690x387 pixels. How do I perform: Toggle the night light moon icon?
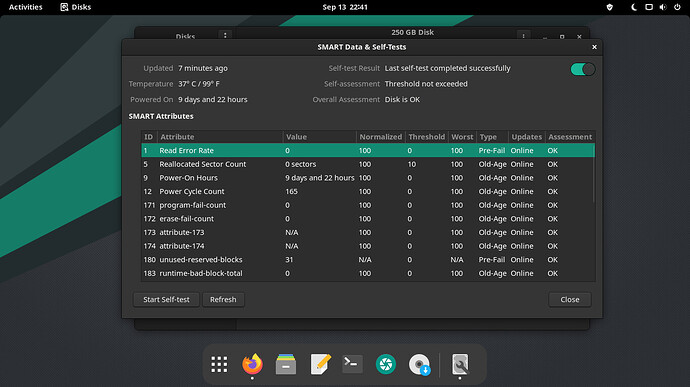(634, 7)
